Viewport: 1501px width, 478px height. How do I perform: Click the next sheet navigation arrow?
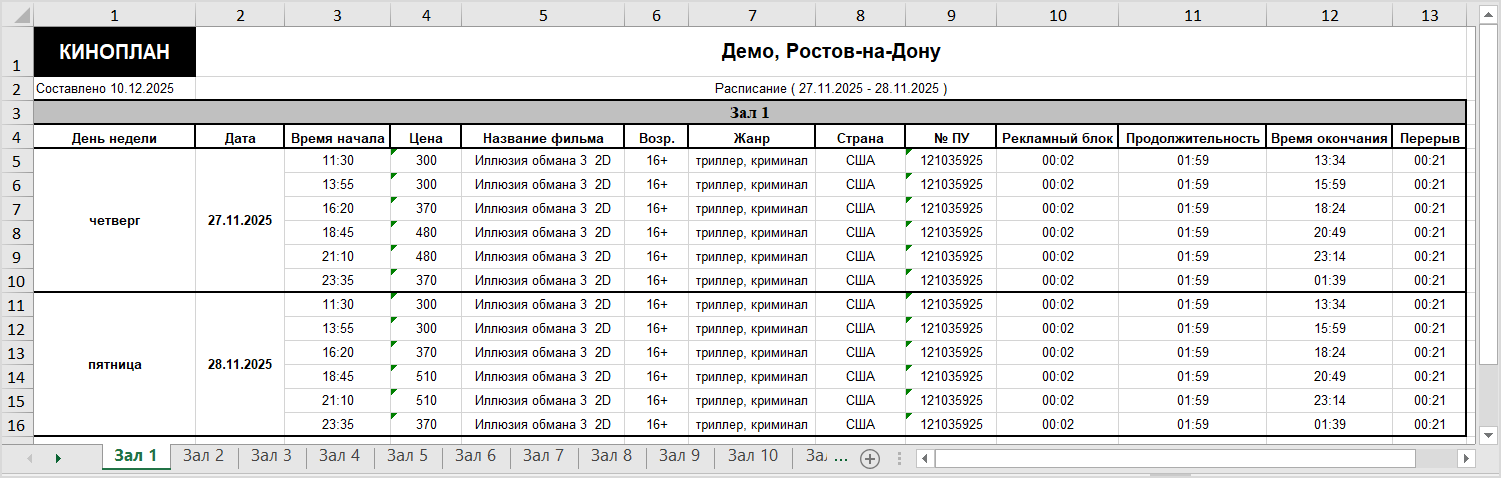click(x=58, y=458)
